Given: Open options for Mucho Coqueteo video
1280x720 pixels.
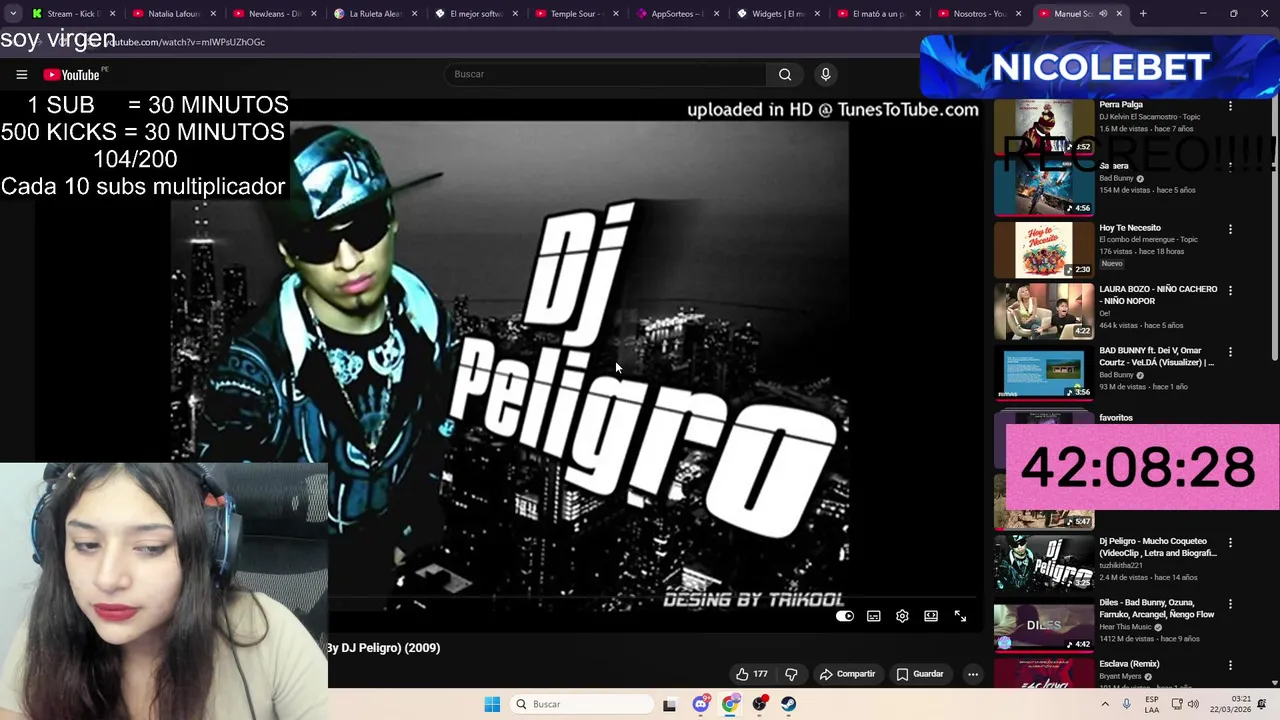Looking at the screenshot, I should [1230, 542].
